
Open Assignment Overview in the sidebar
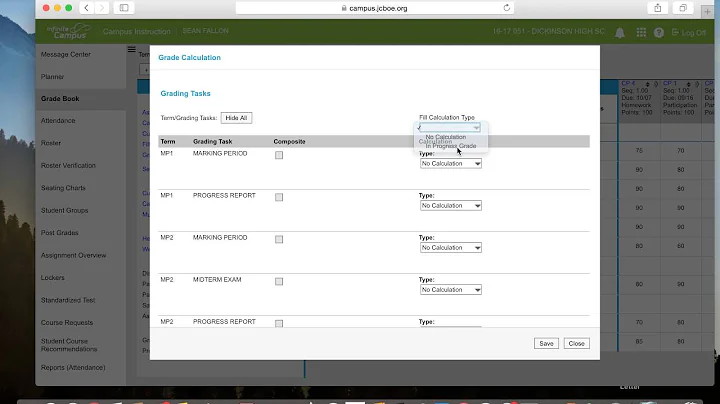[73, 255]
